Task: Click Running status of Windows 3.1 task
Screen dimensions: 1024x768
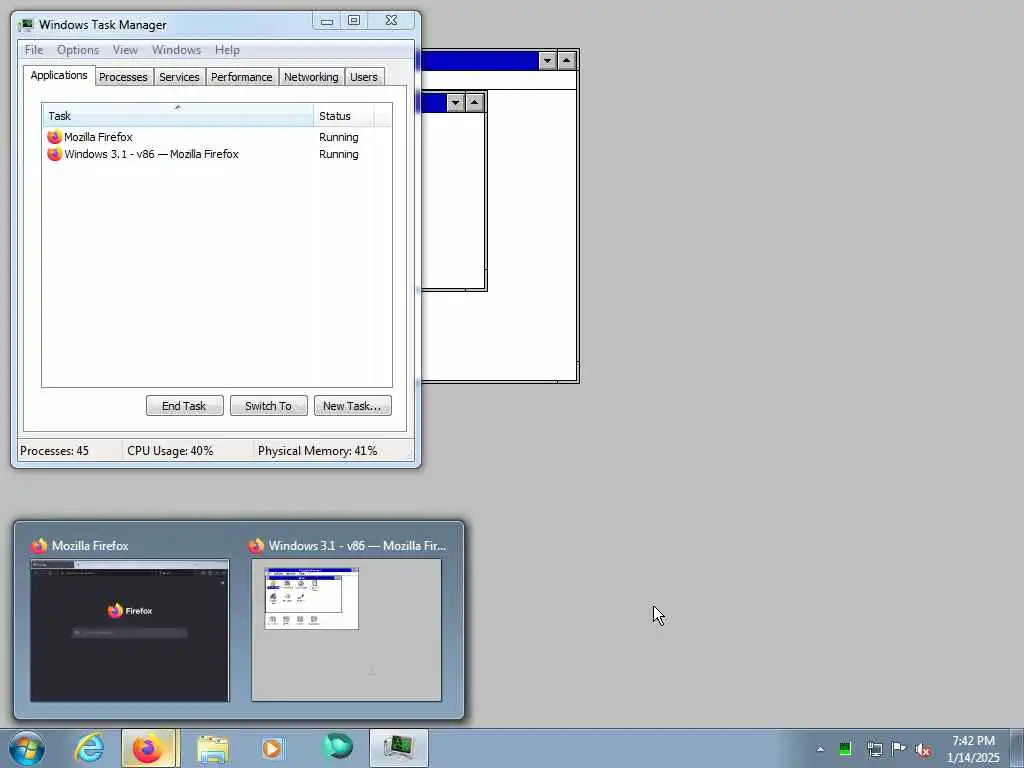Action: [x=338, y=154]
